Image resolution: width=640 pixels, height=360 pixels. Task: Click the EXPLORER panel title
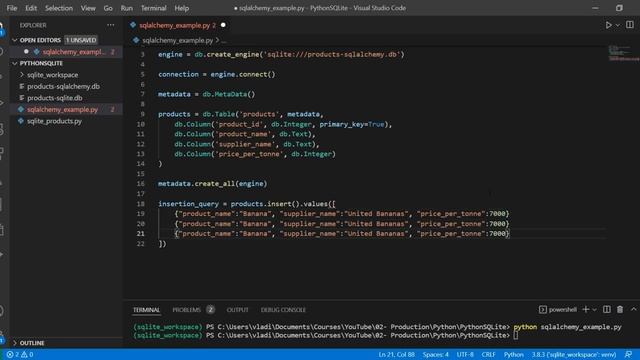click(x=33, y=25)
